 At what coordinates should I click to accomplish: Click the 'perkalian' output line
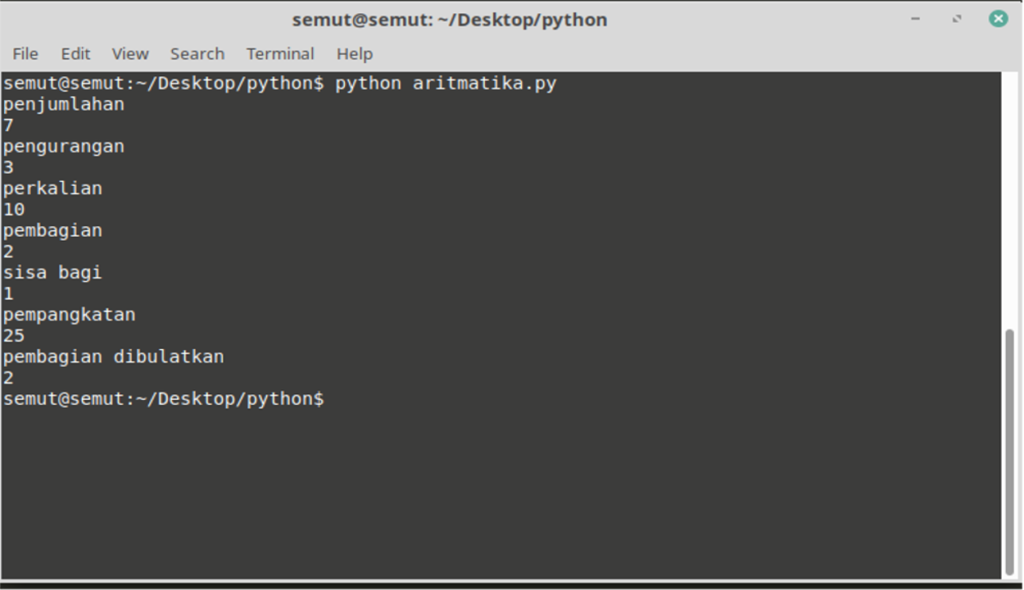pyautogui.click(x=53, y=188)
